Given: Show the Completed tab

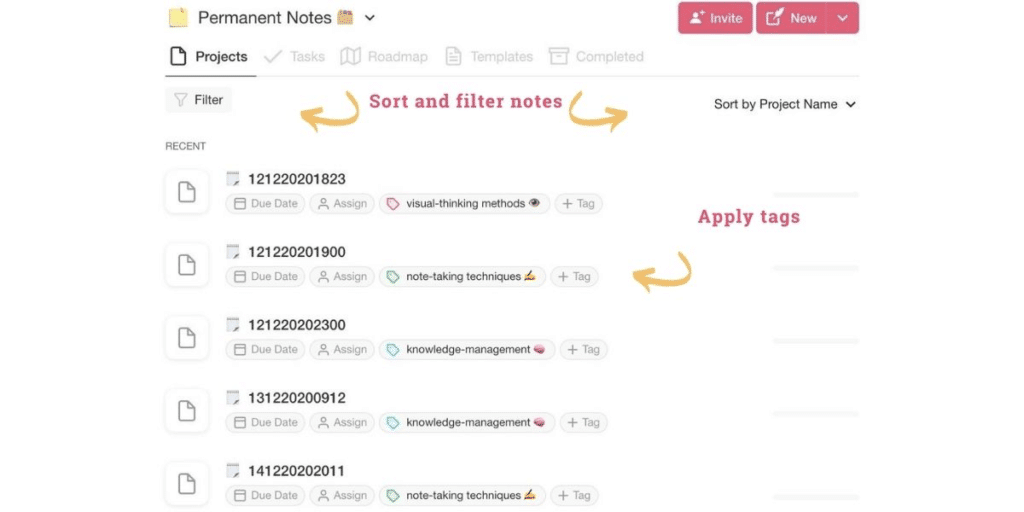Looking at the screenshot, I should click(596, 57).
